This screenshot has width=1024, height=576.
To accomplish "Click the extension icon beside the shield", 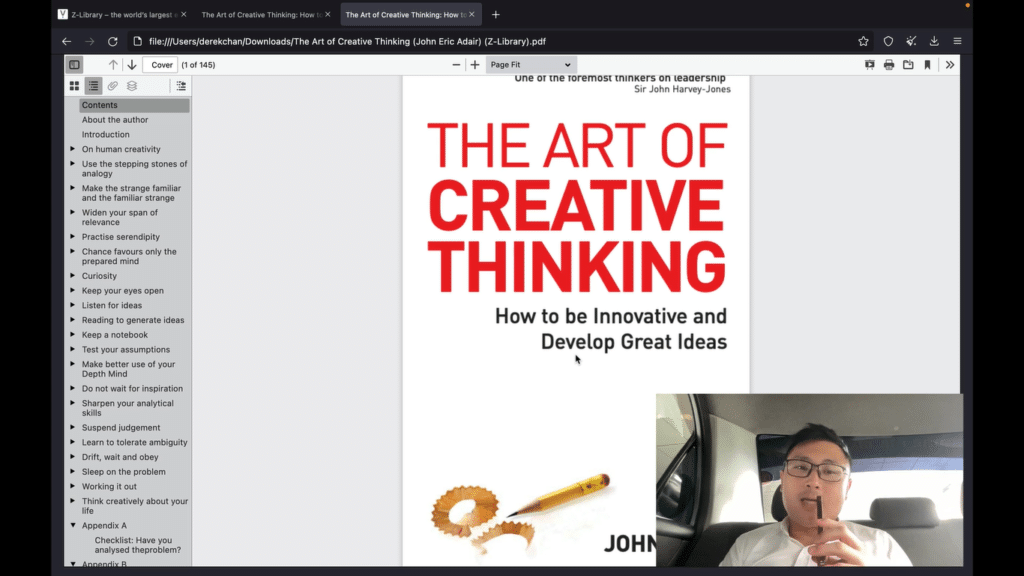I will pos(911,41).
